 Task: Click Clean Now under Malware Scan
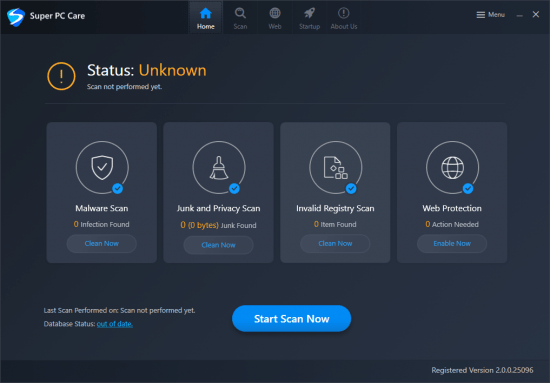coord(102,243)
